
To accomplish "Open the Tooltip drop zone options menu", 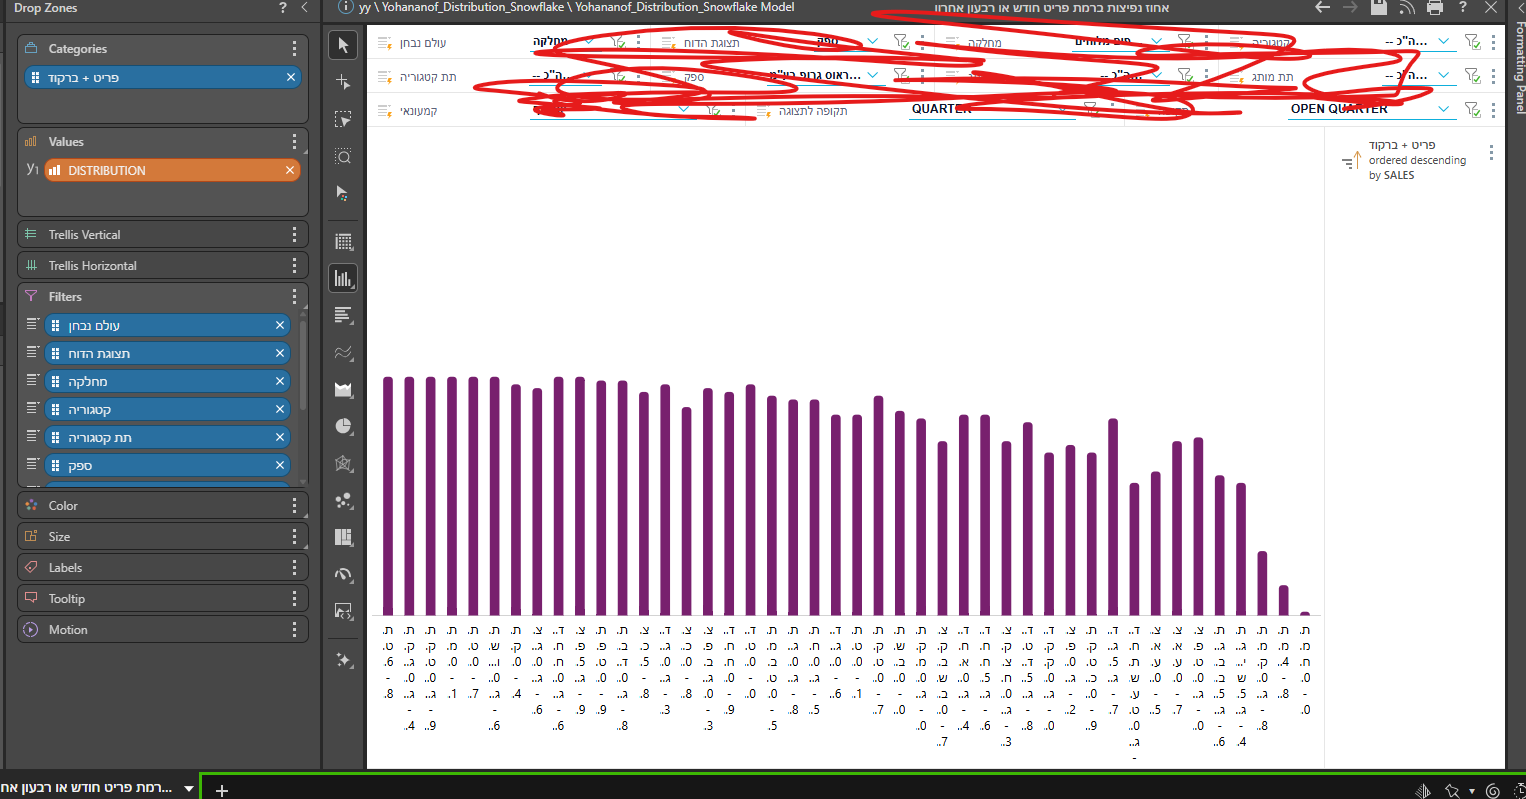I will pyautogui.click(x=294, y=599).
